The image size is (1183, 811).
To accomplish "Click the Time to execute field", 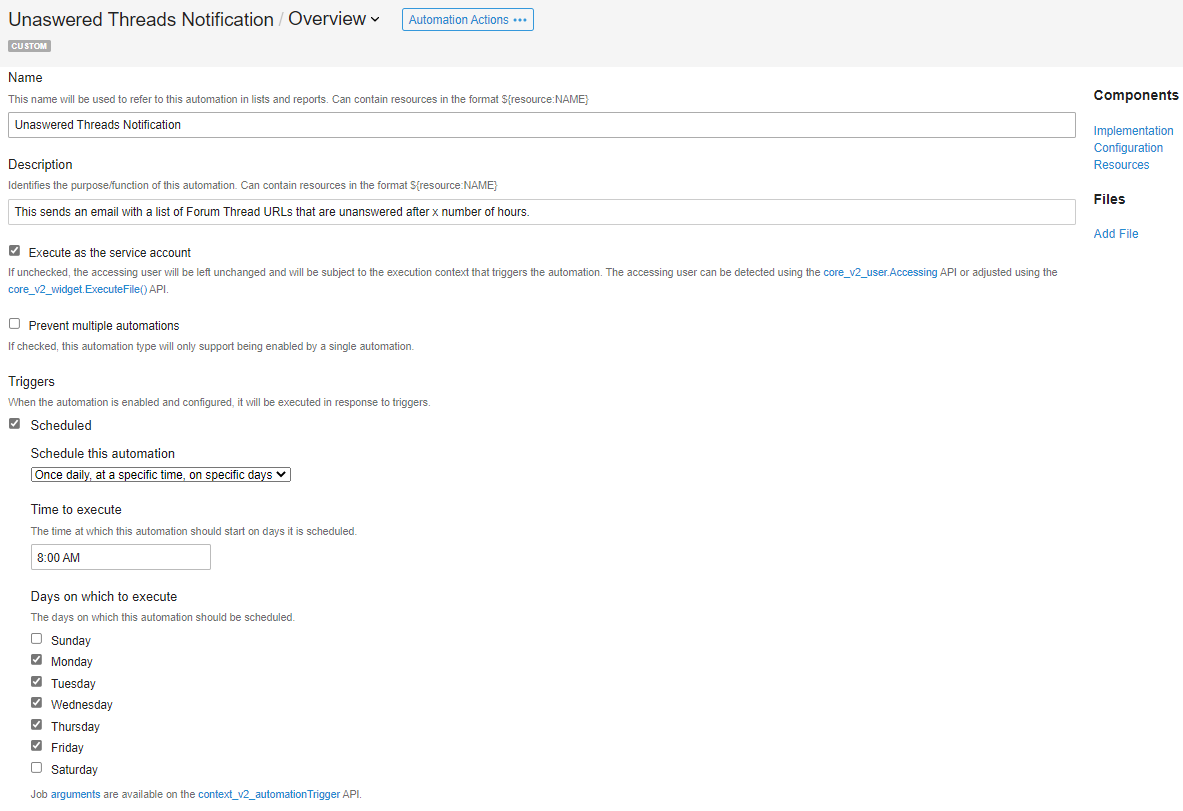I will click(x=121, y=558).
